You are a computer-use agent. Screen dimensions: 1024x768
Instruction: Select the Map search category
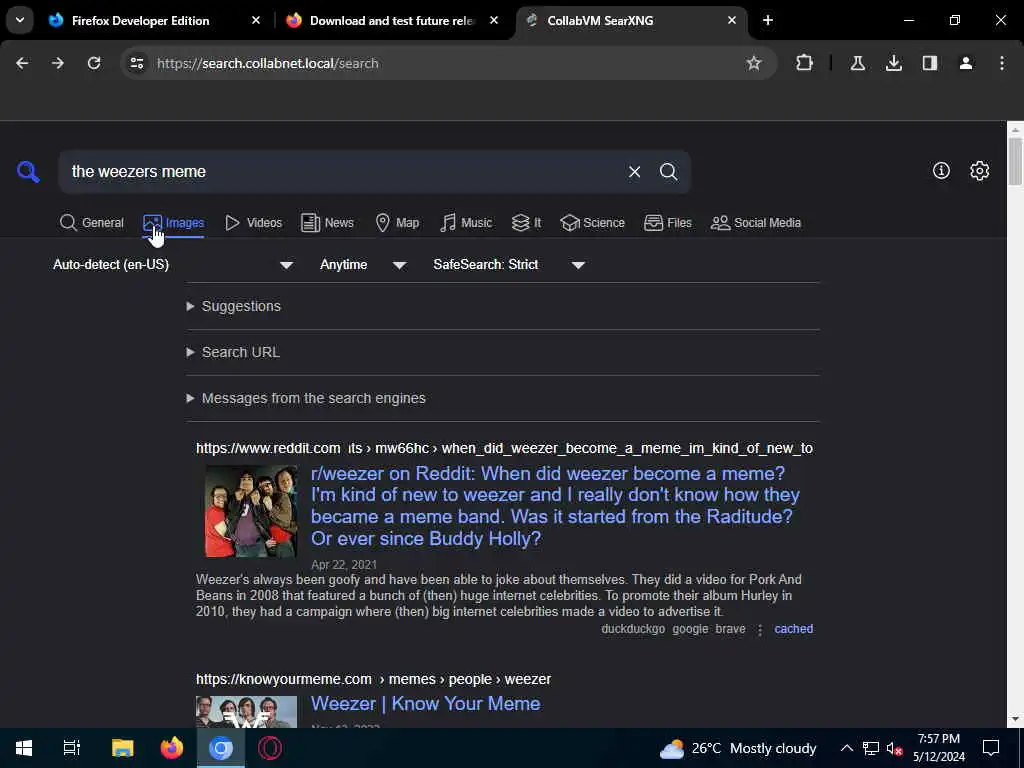[397, 223]
